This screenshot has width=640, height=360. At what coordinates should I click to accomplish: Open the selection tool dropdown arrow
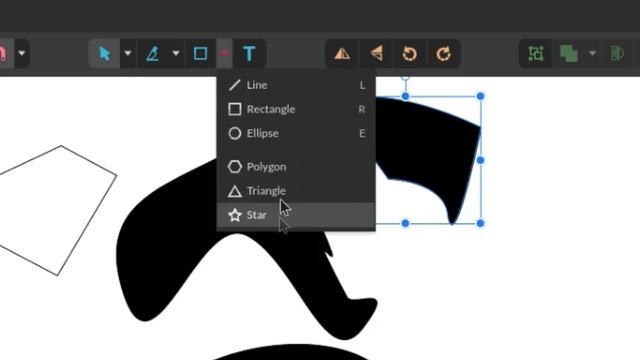128,53
